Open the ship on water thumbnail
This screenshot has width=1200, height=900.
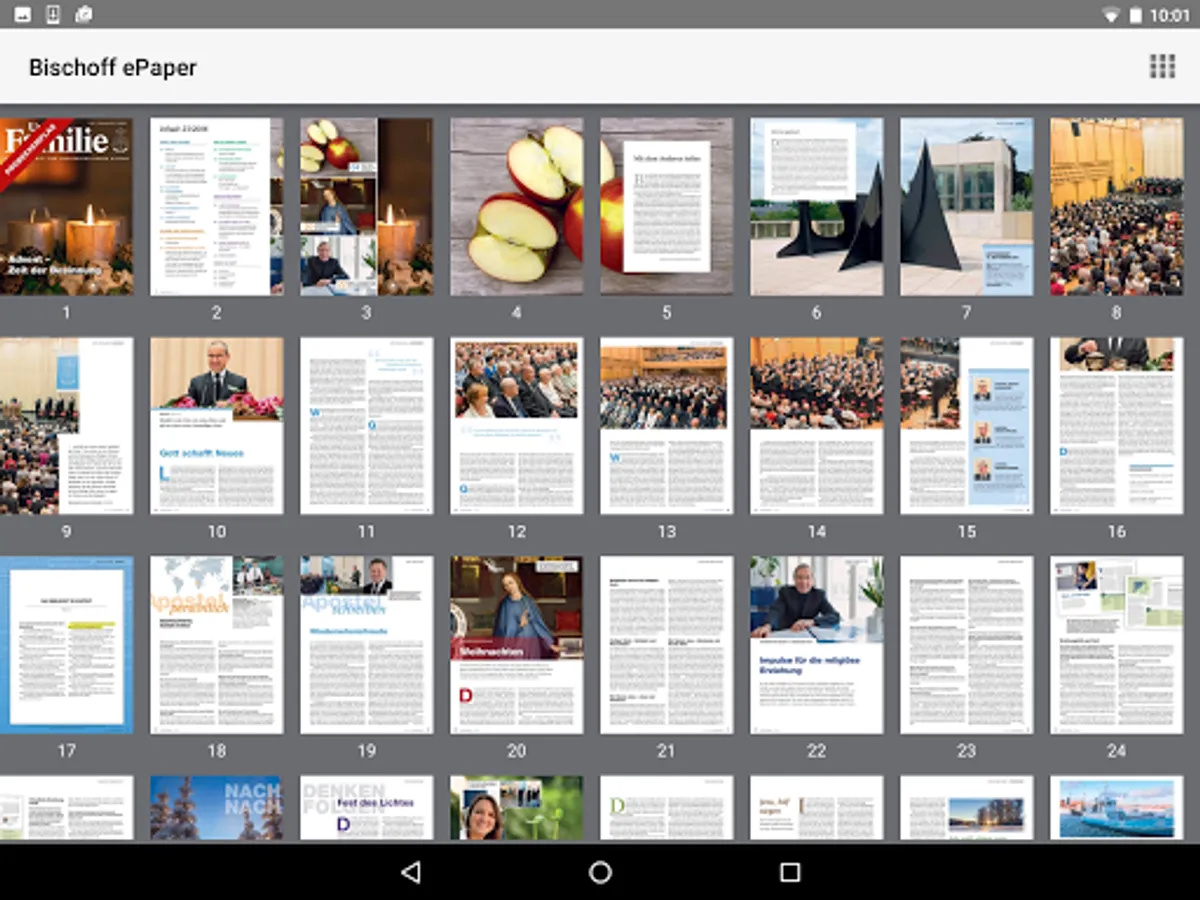[1117, 808]
